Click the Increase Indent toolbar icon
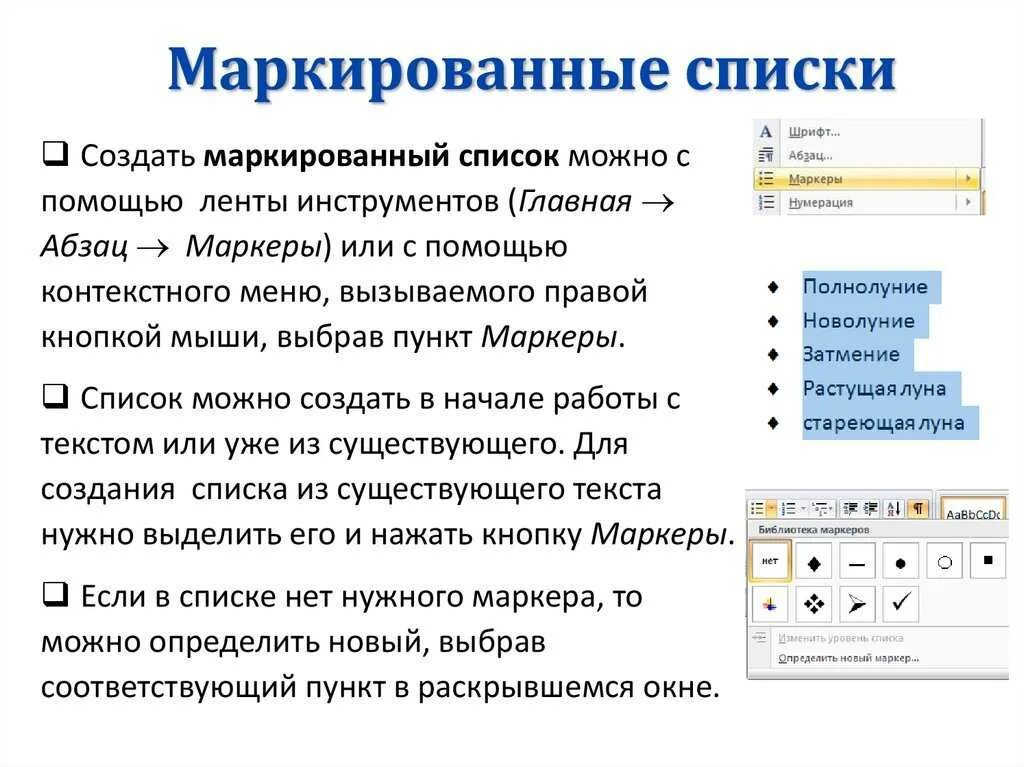 tap(870, 508)
